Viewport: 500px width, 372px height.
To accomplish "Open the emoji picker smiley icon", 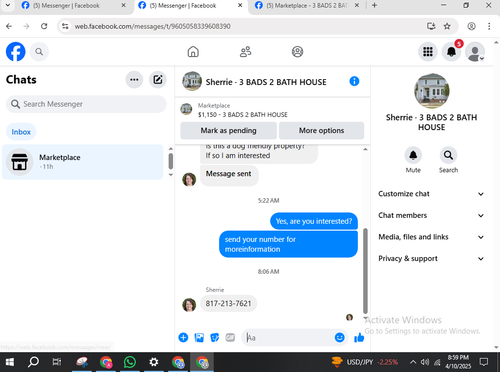I will click(x=339, y=338).
